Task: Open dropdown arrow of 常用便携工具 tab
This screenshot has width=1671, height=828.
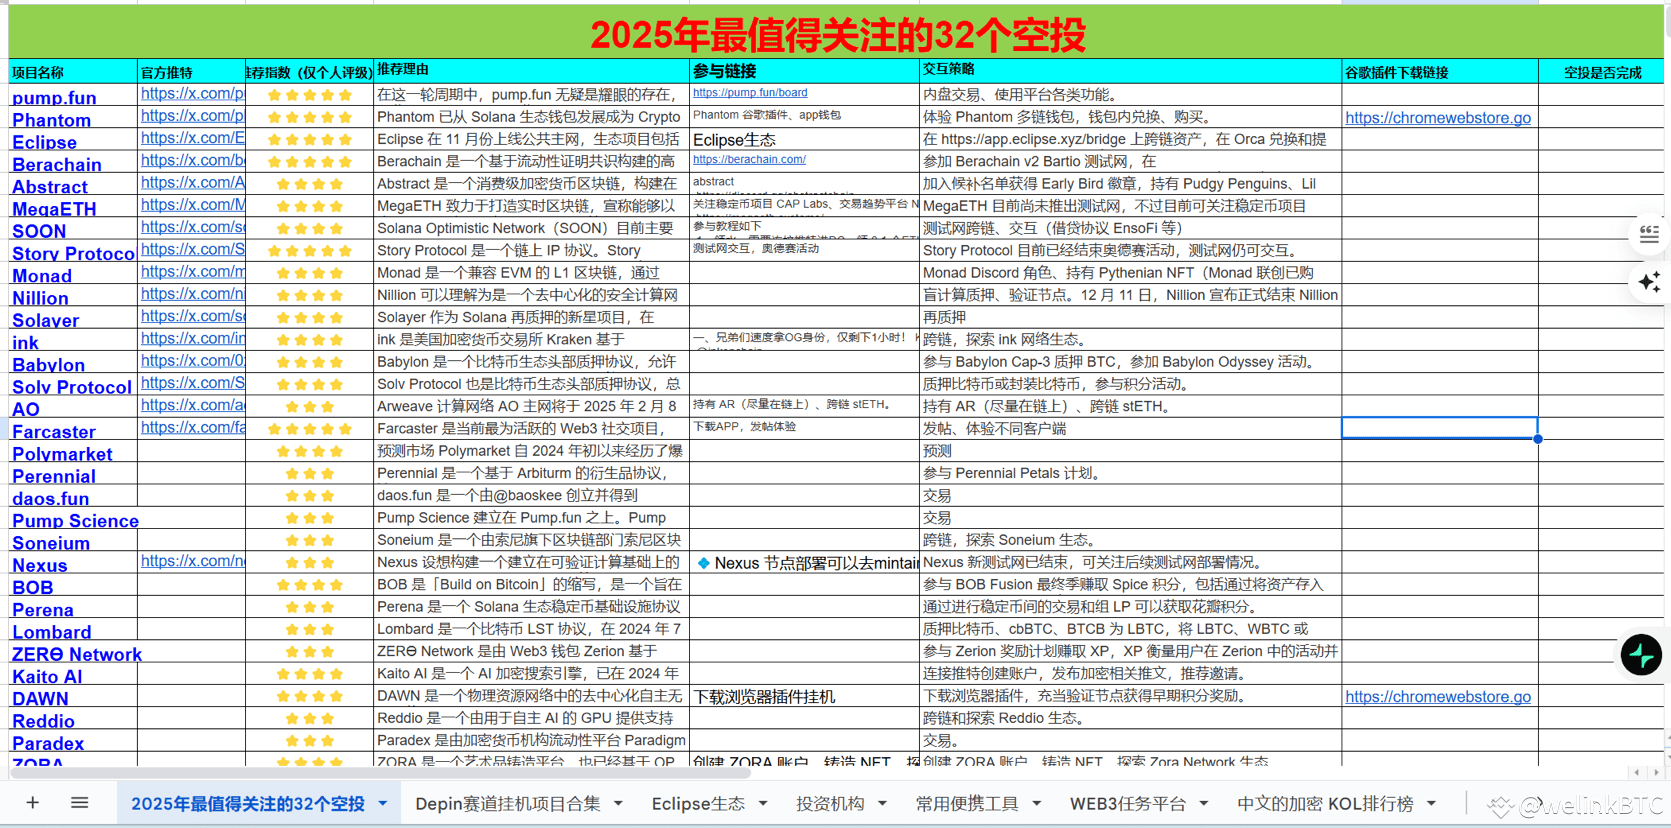Action: tap(1036, 804)
